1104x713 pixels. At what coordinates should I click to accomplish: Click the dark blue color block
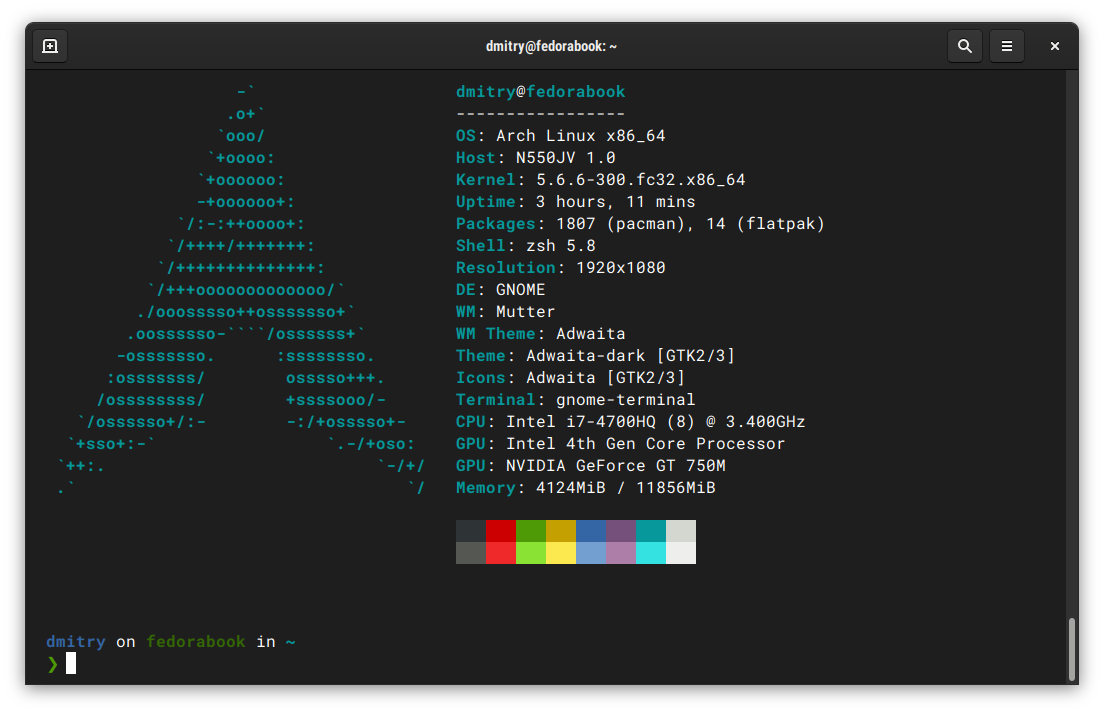click(x=591, y=531)
